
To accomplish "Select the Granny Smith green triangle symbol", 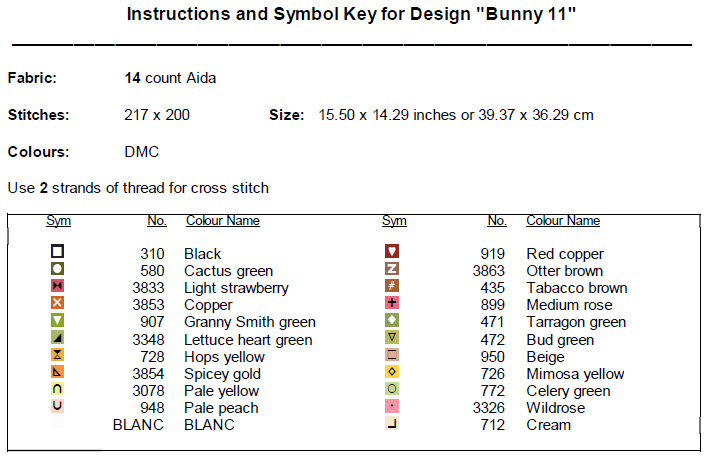I will 58,321.
